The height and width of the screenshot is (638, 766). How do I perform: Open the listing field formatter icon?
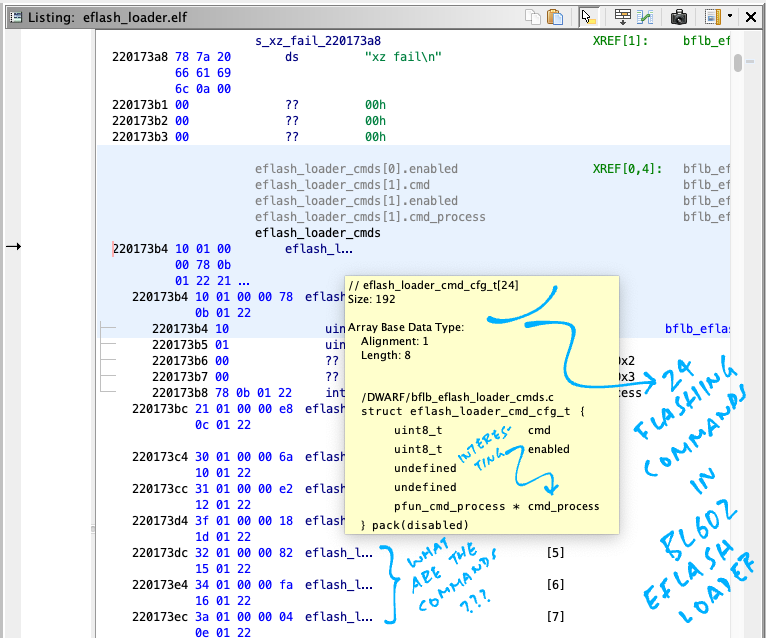(x=623, y=17)
